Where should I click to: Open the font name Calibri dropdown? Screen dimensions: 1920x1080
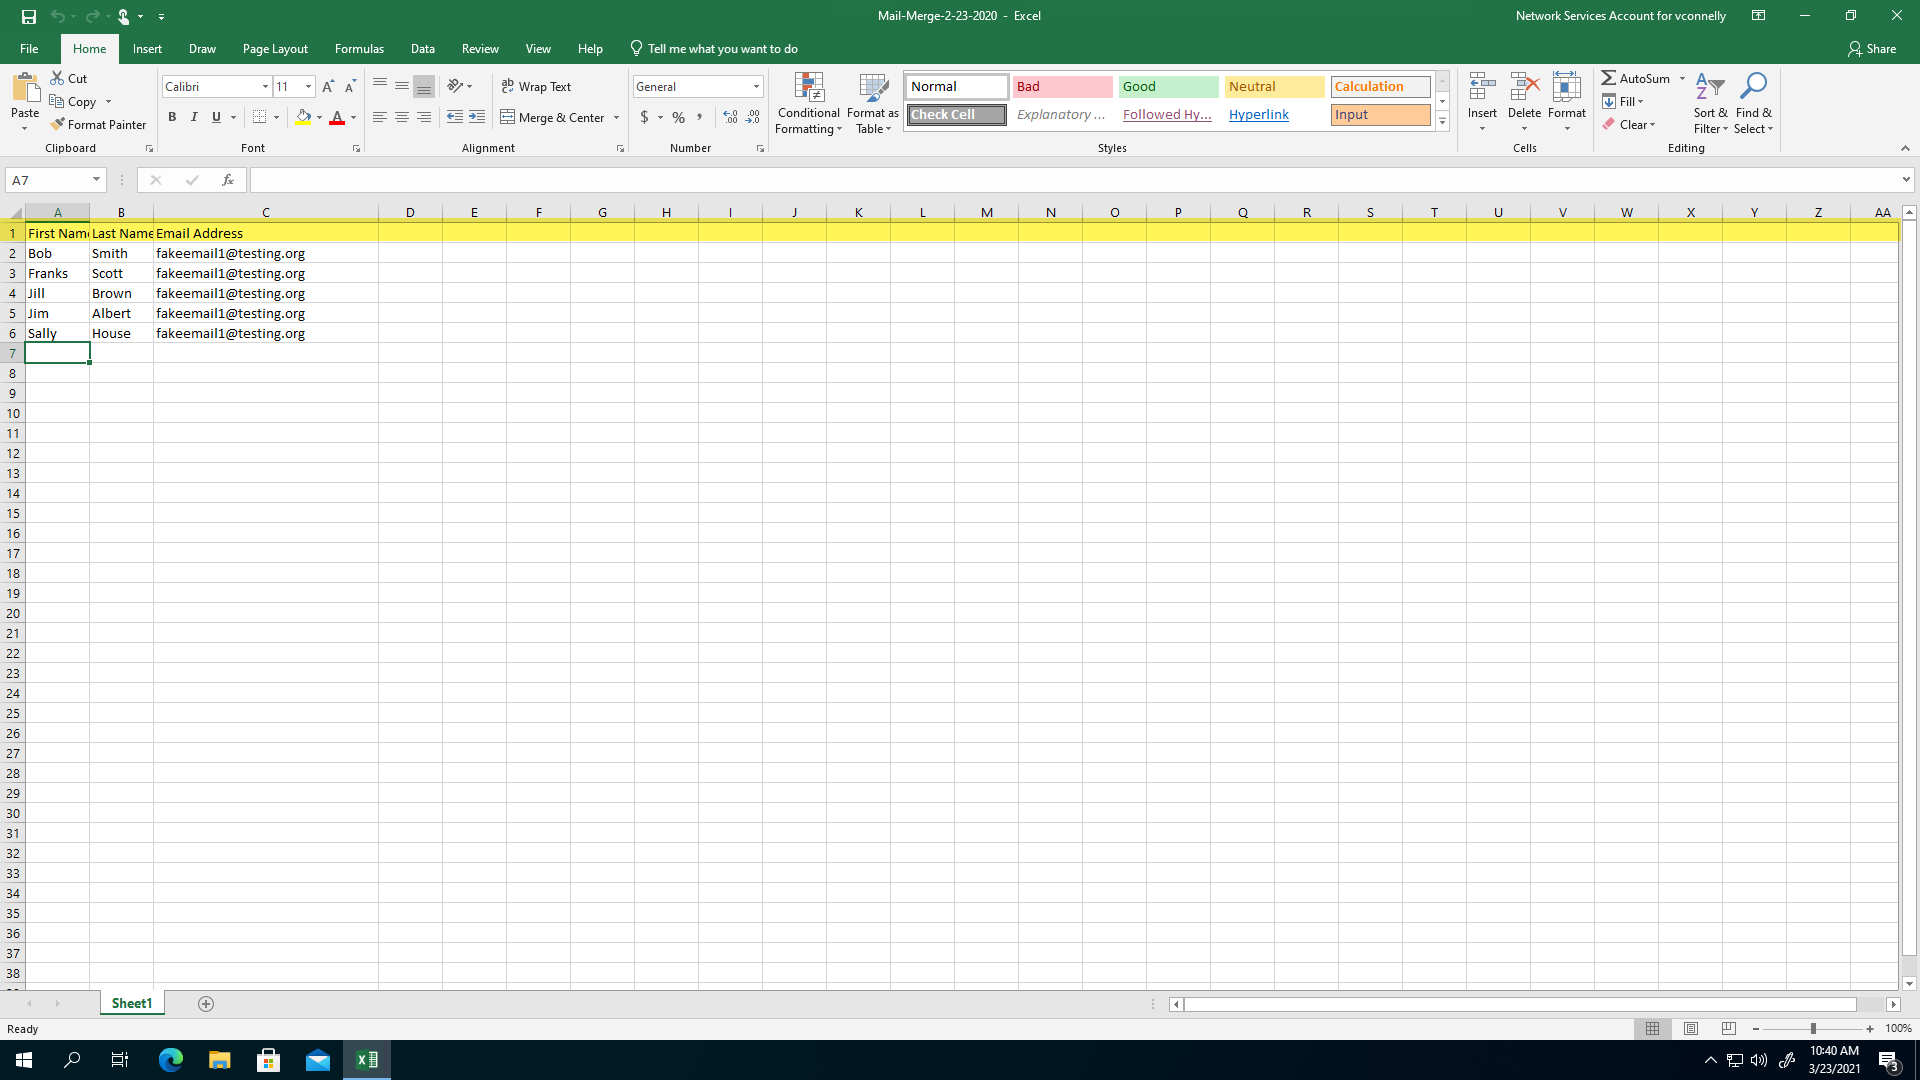tap(265, 87)
